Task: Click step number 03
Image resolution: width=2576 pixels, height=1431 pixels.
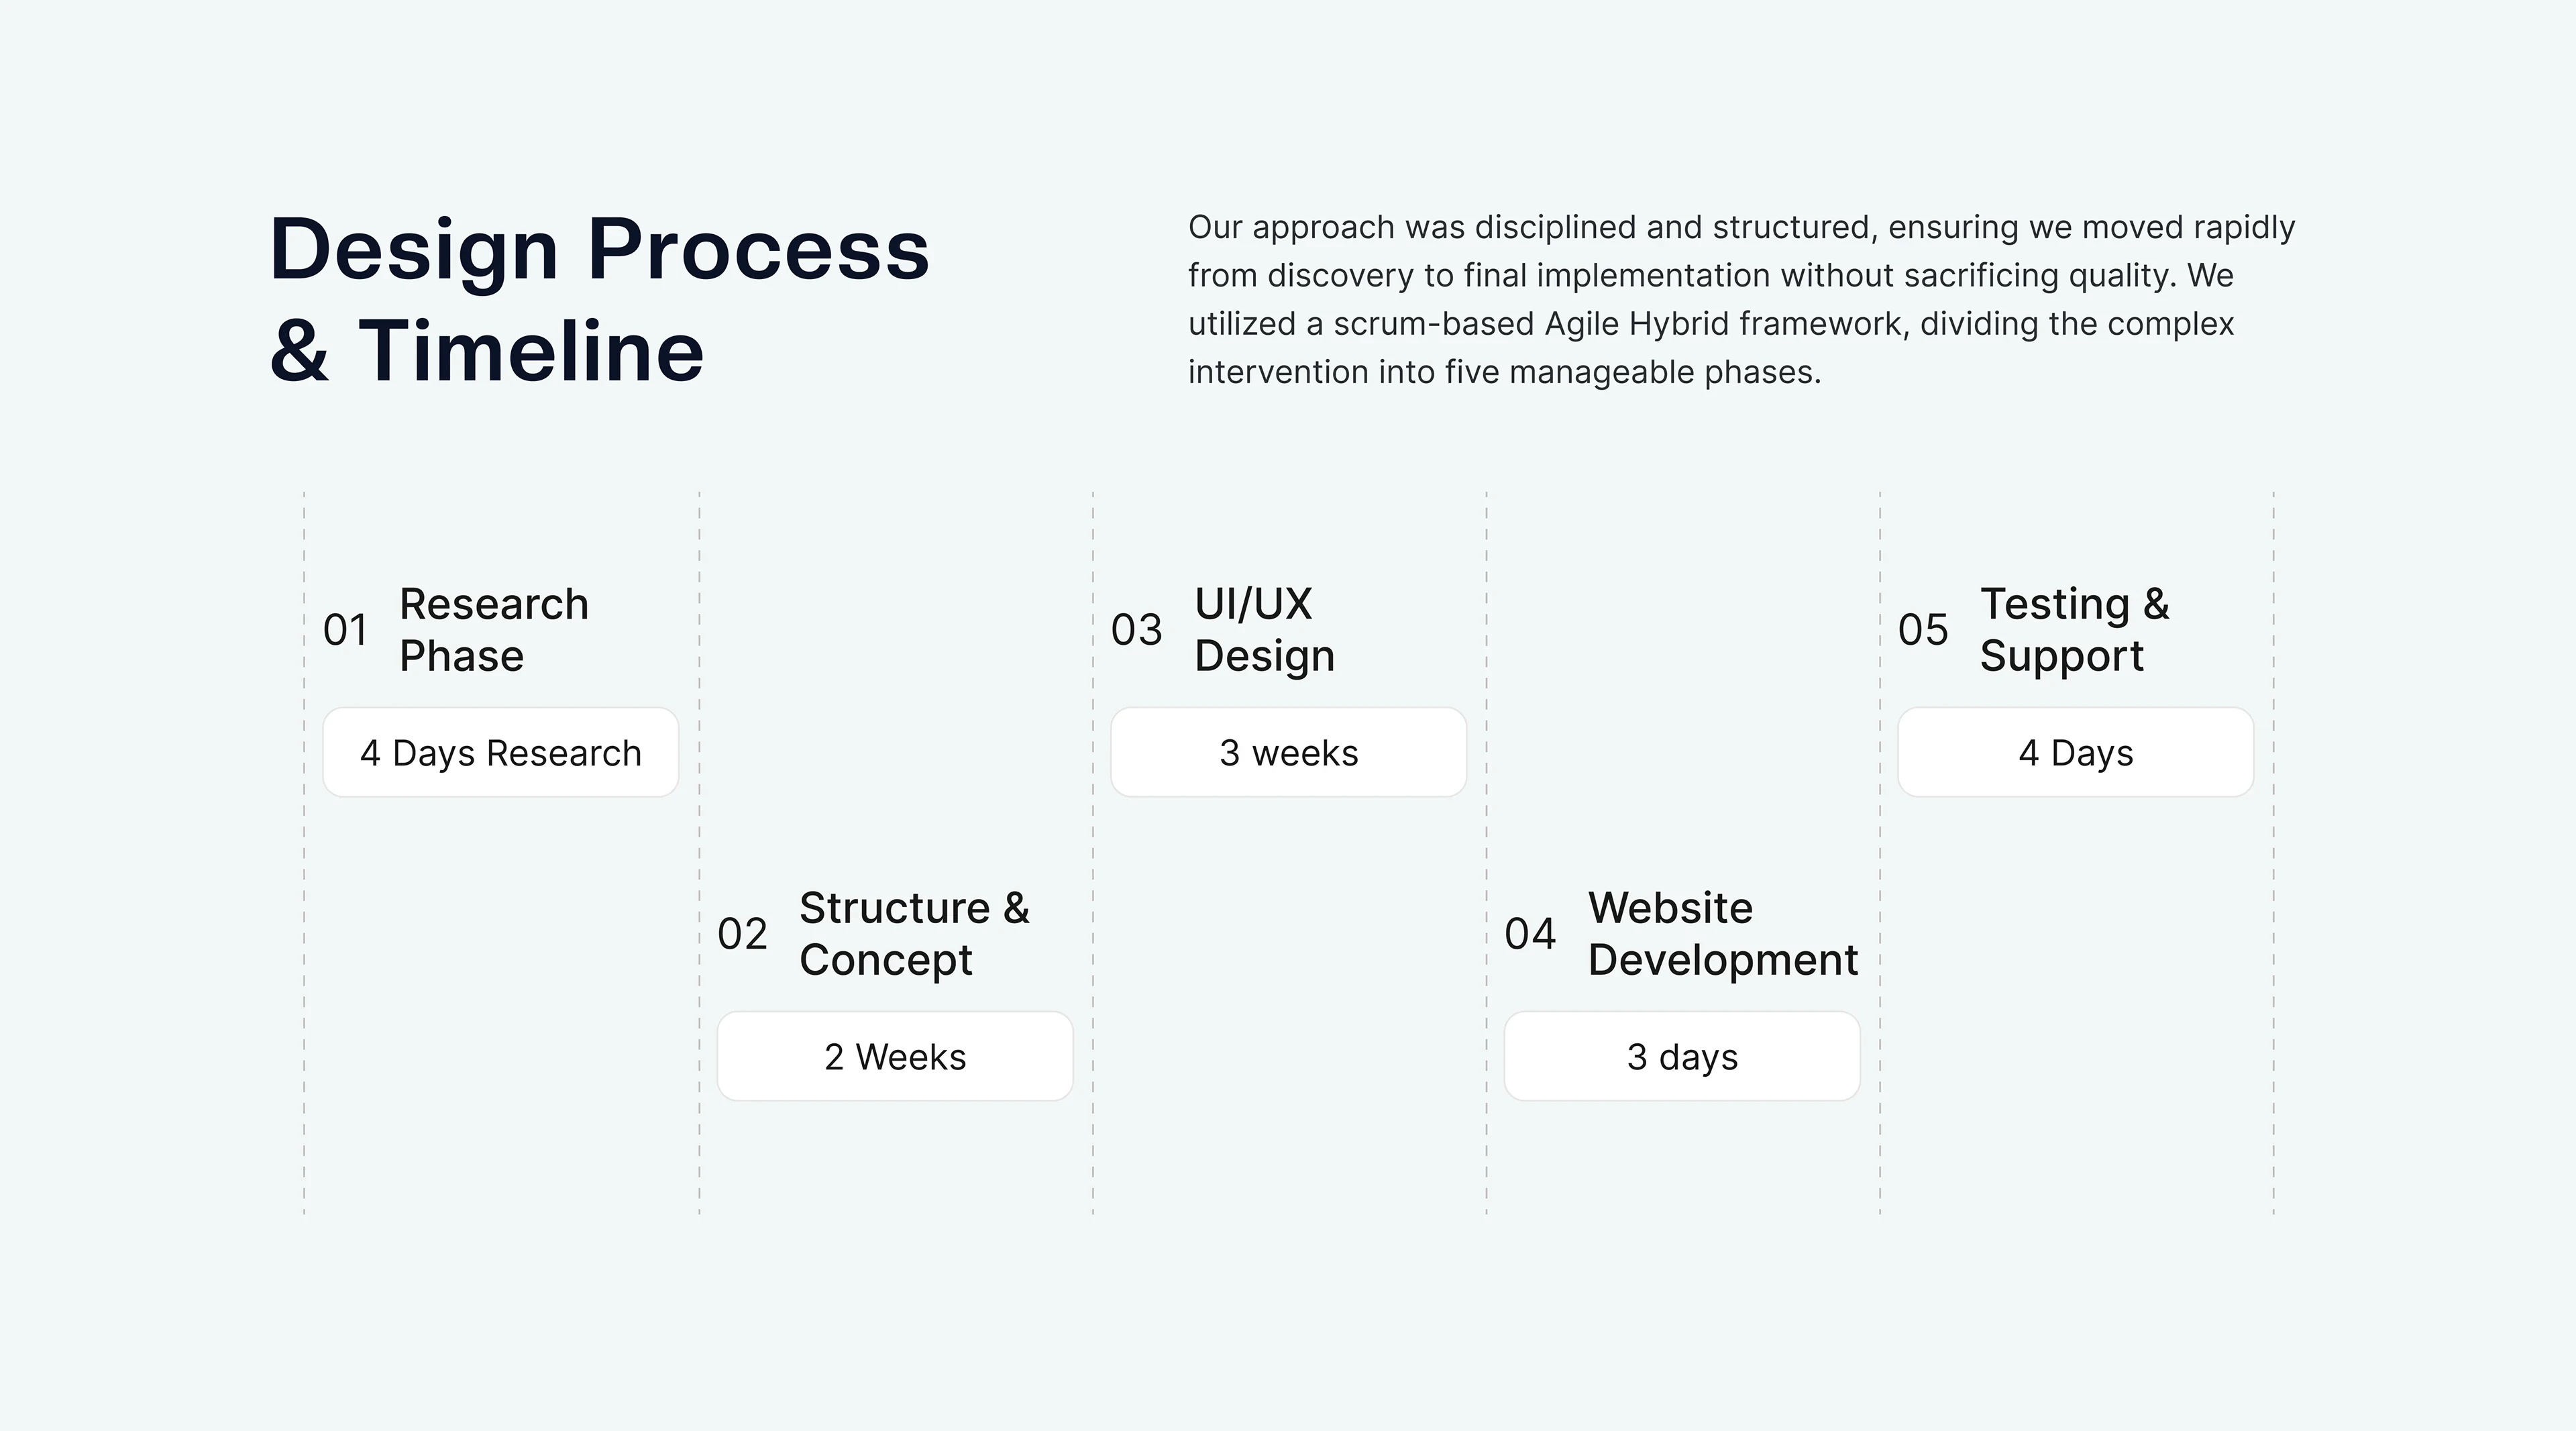Action: point(1136,630)
